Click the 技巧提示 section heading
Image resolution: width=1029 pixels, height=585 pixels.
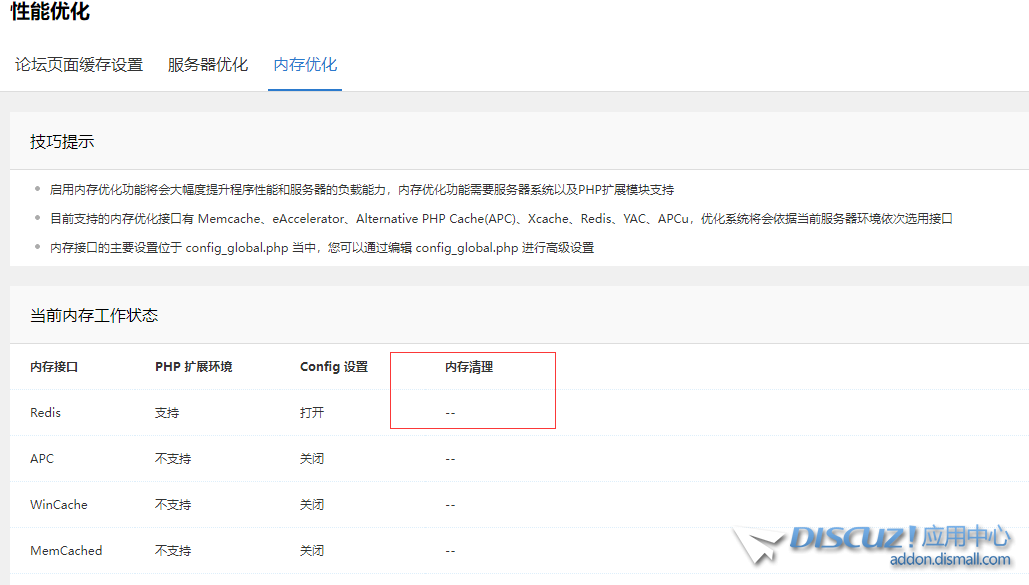[x=62, y=142]
